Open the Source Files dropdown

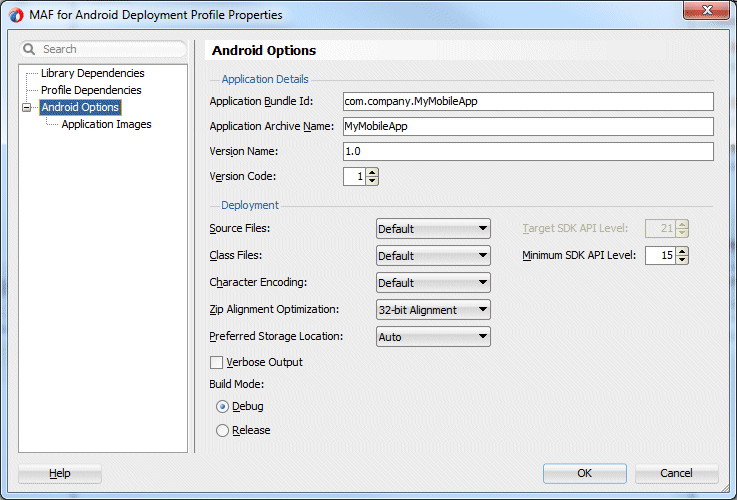[x=433, y=229]
